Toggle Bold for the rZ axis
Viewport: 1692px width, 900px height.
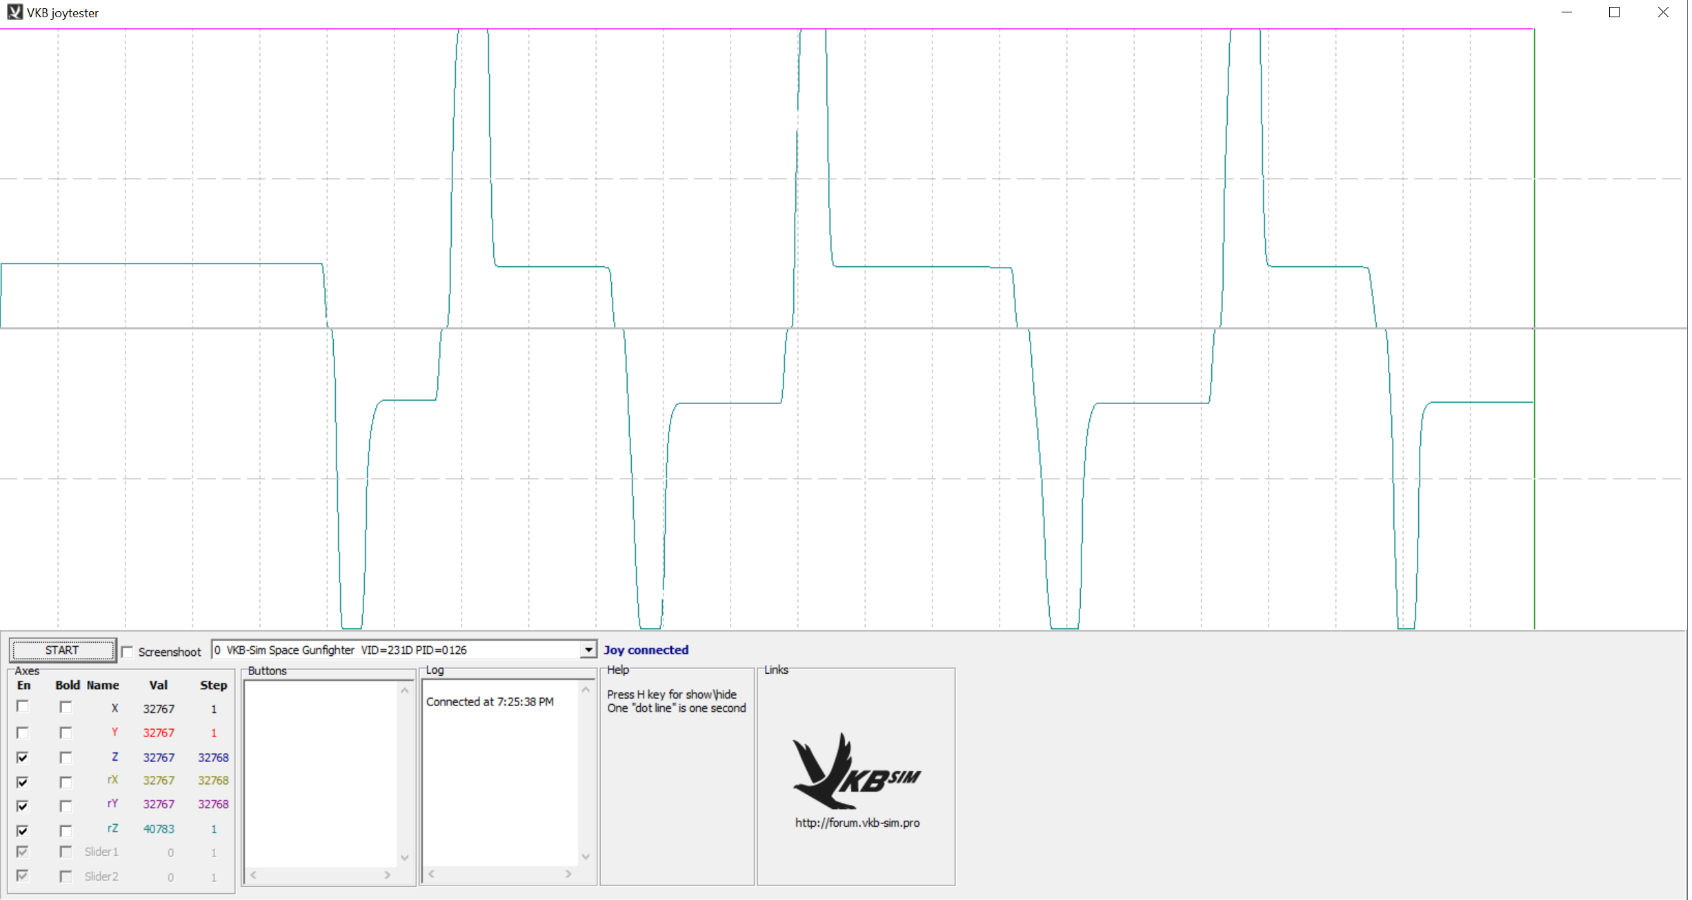coord(65,830)
